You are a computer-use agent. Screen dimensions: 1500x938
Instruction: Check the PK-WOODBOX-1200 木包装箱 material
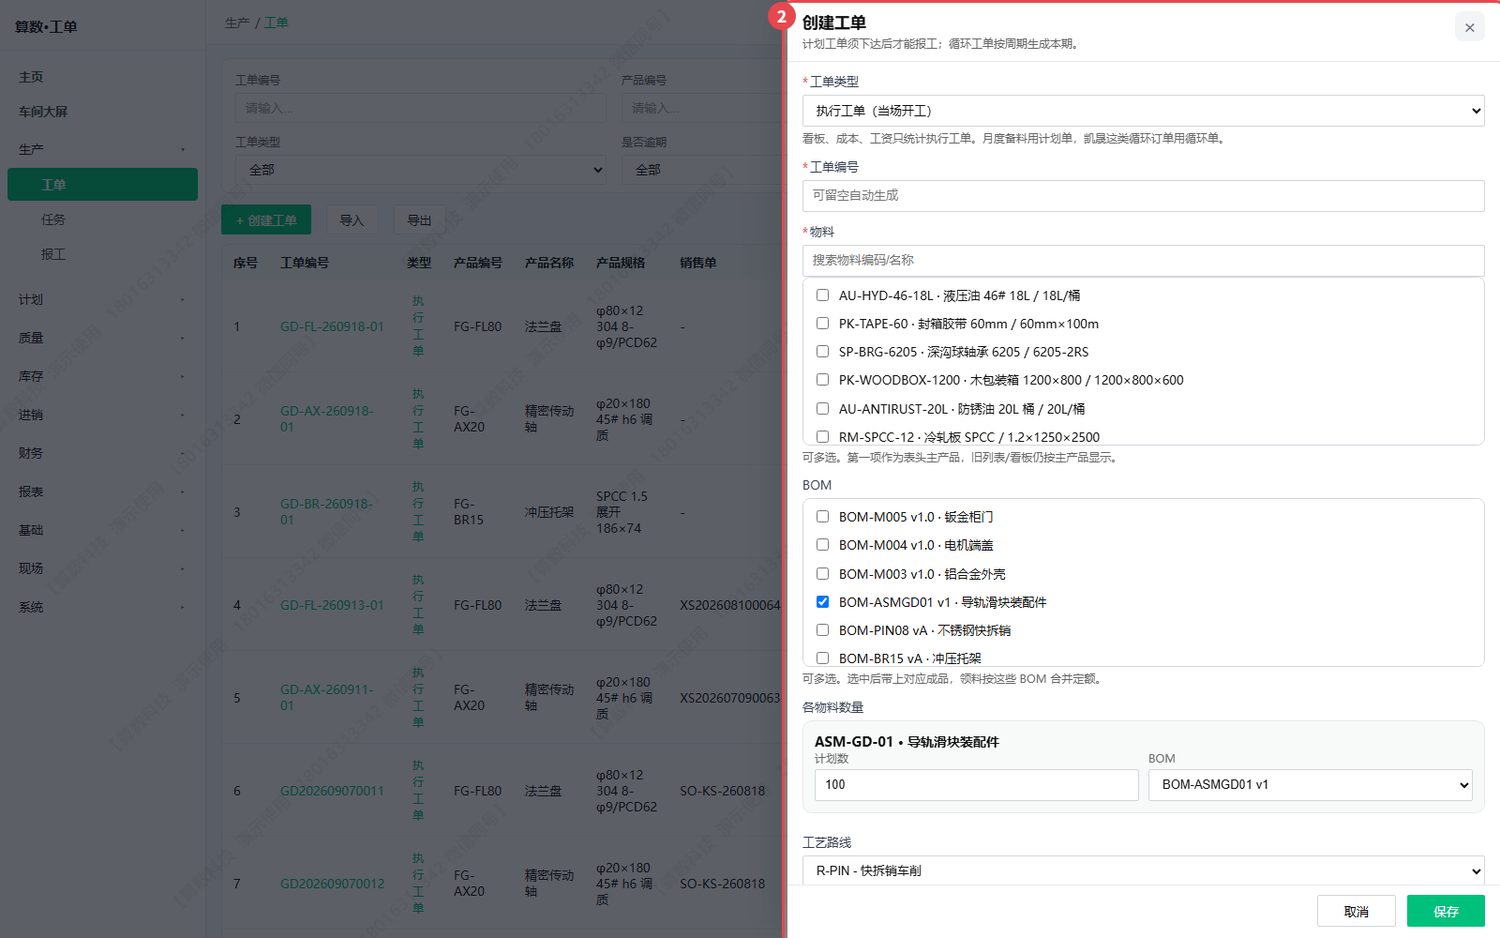coord(822,380)
